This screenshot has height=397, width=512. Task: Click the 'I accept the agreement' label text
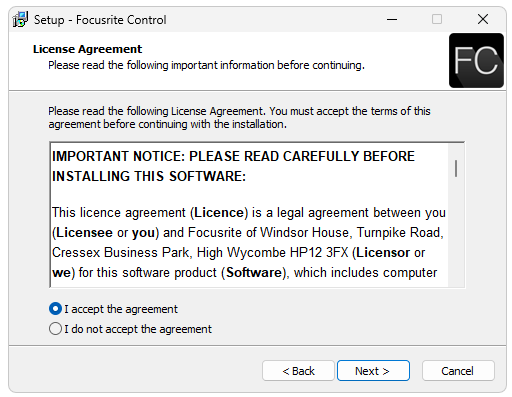click(121, 309)
